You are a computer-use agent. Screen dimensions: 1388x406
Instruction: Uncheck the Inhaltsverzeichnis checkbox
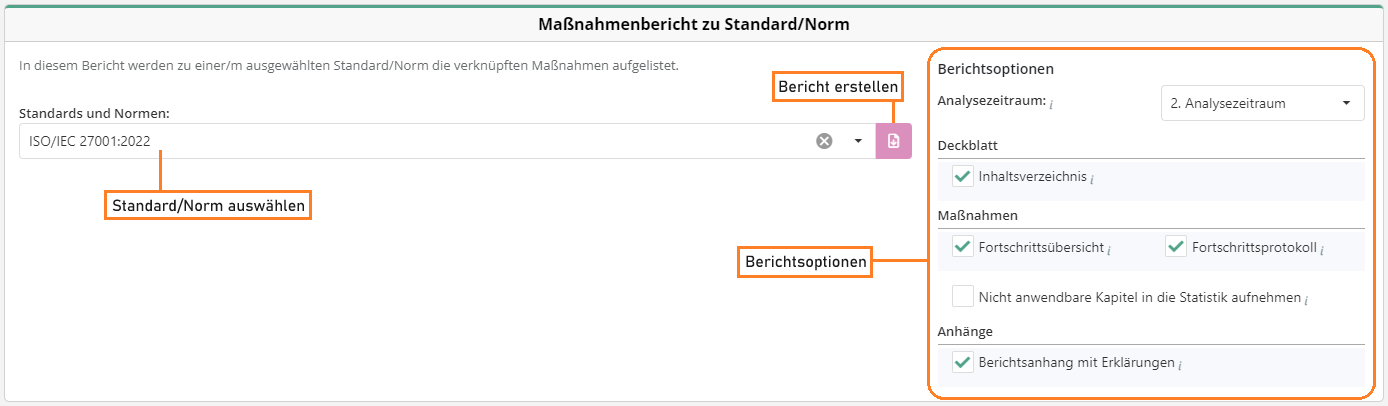tap(963, 177)
